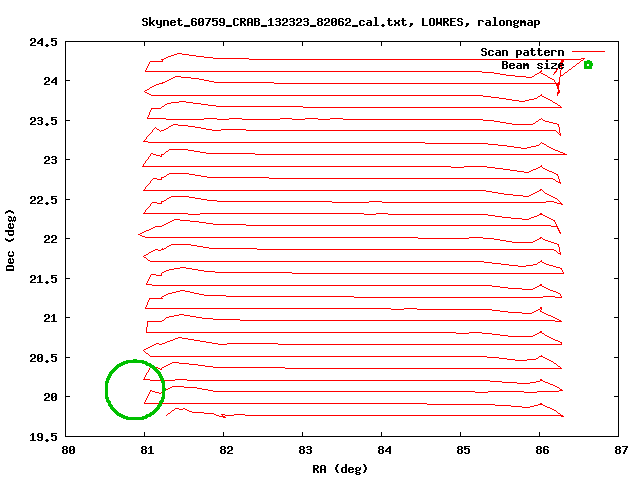
Task: Click the x-axis tick label 81
Action: (x=147, y=450)
